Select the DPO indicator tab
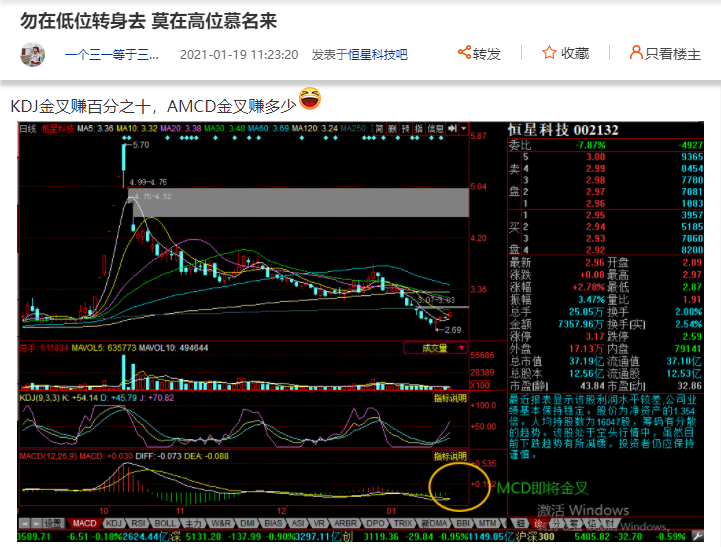 pos(375,523)
